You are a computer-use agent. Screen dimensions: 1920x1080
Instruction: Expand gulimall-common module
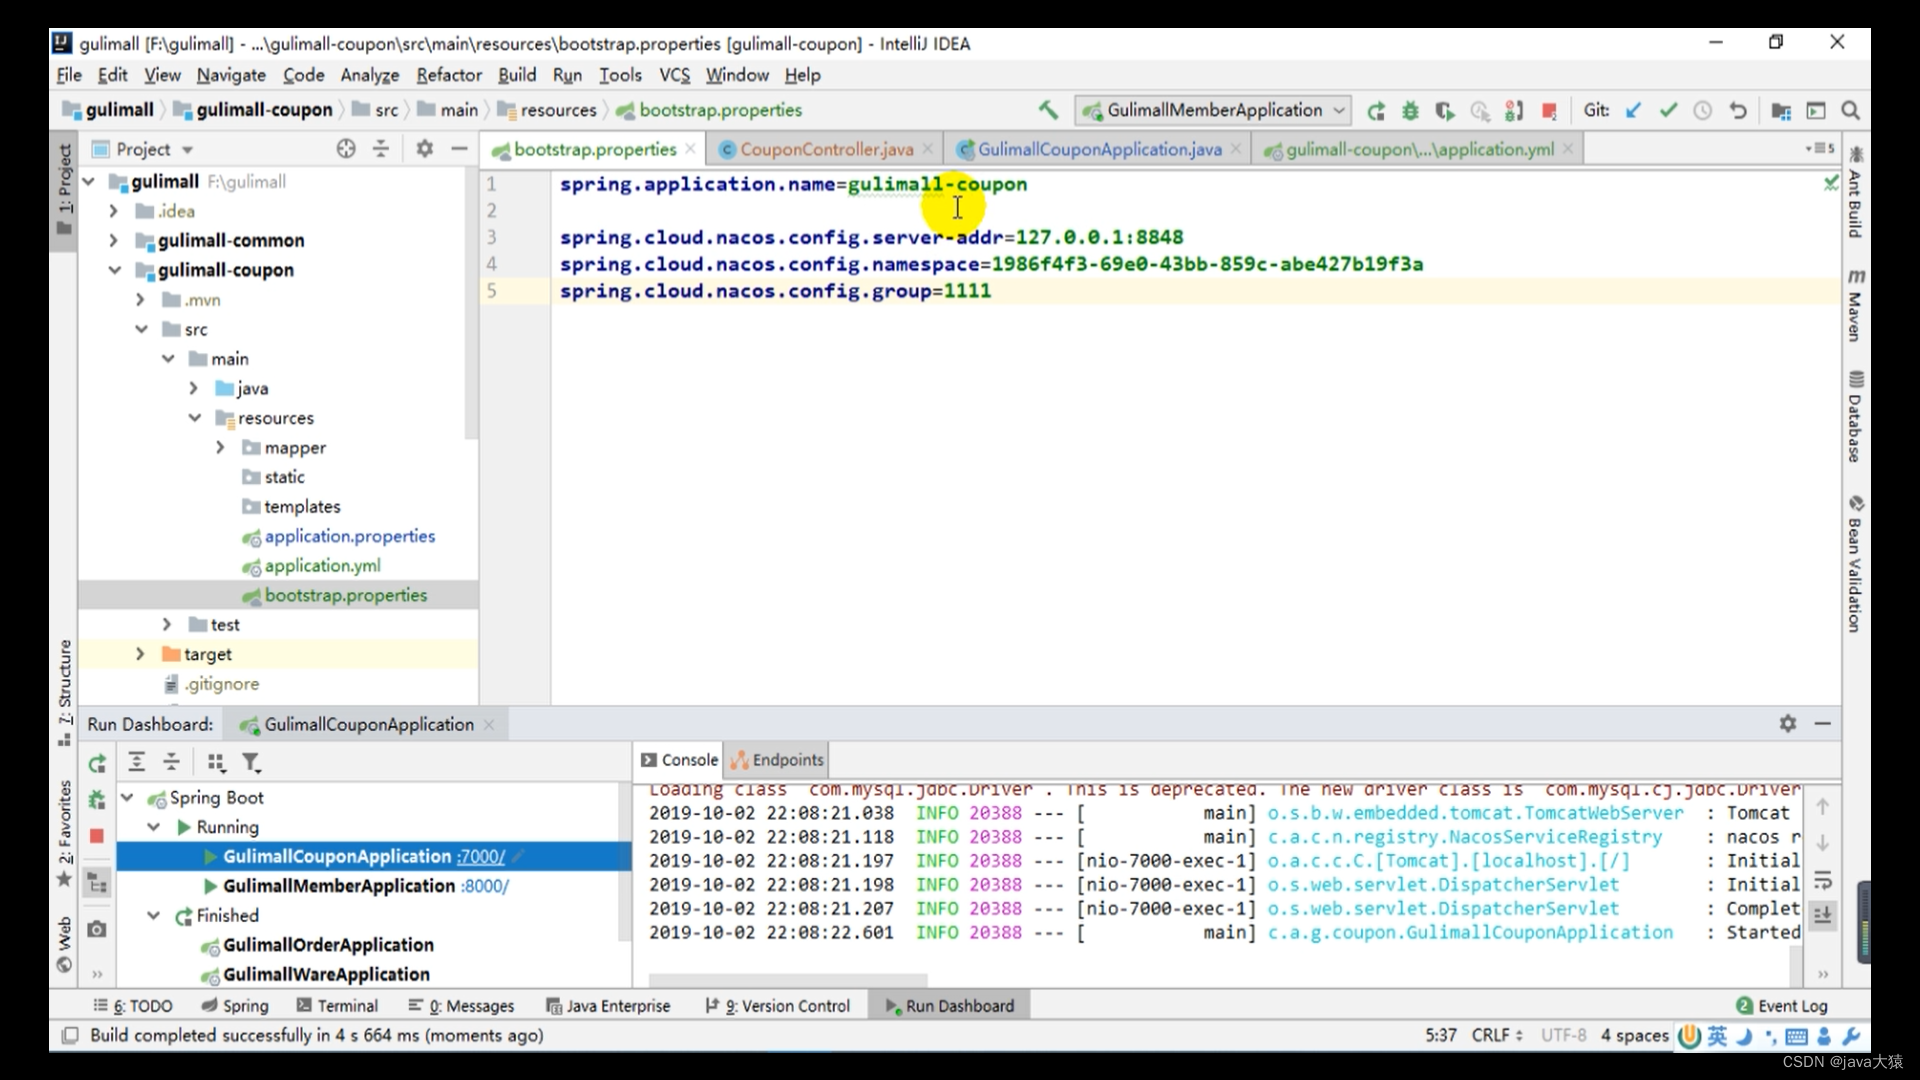point(113,240)
